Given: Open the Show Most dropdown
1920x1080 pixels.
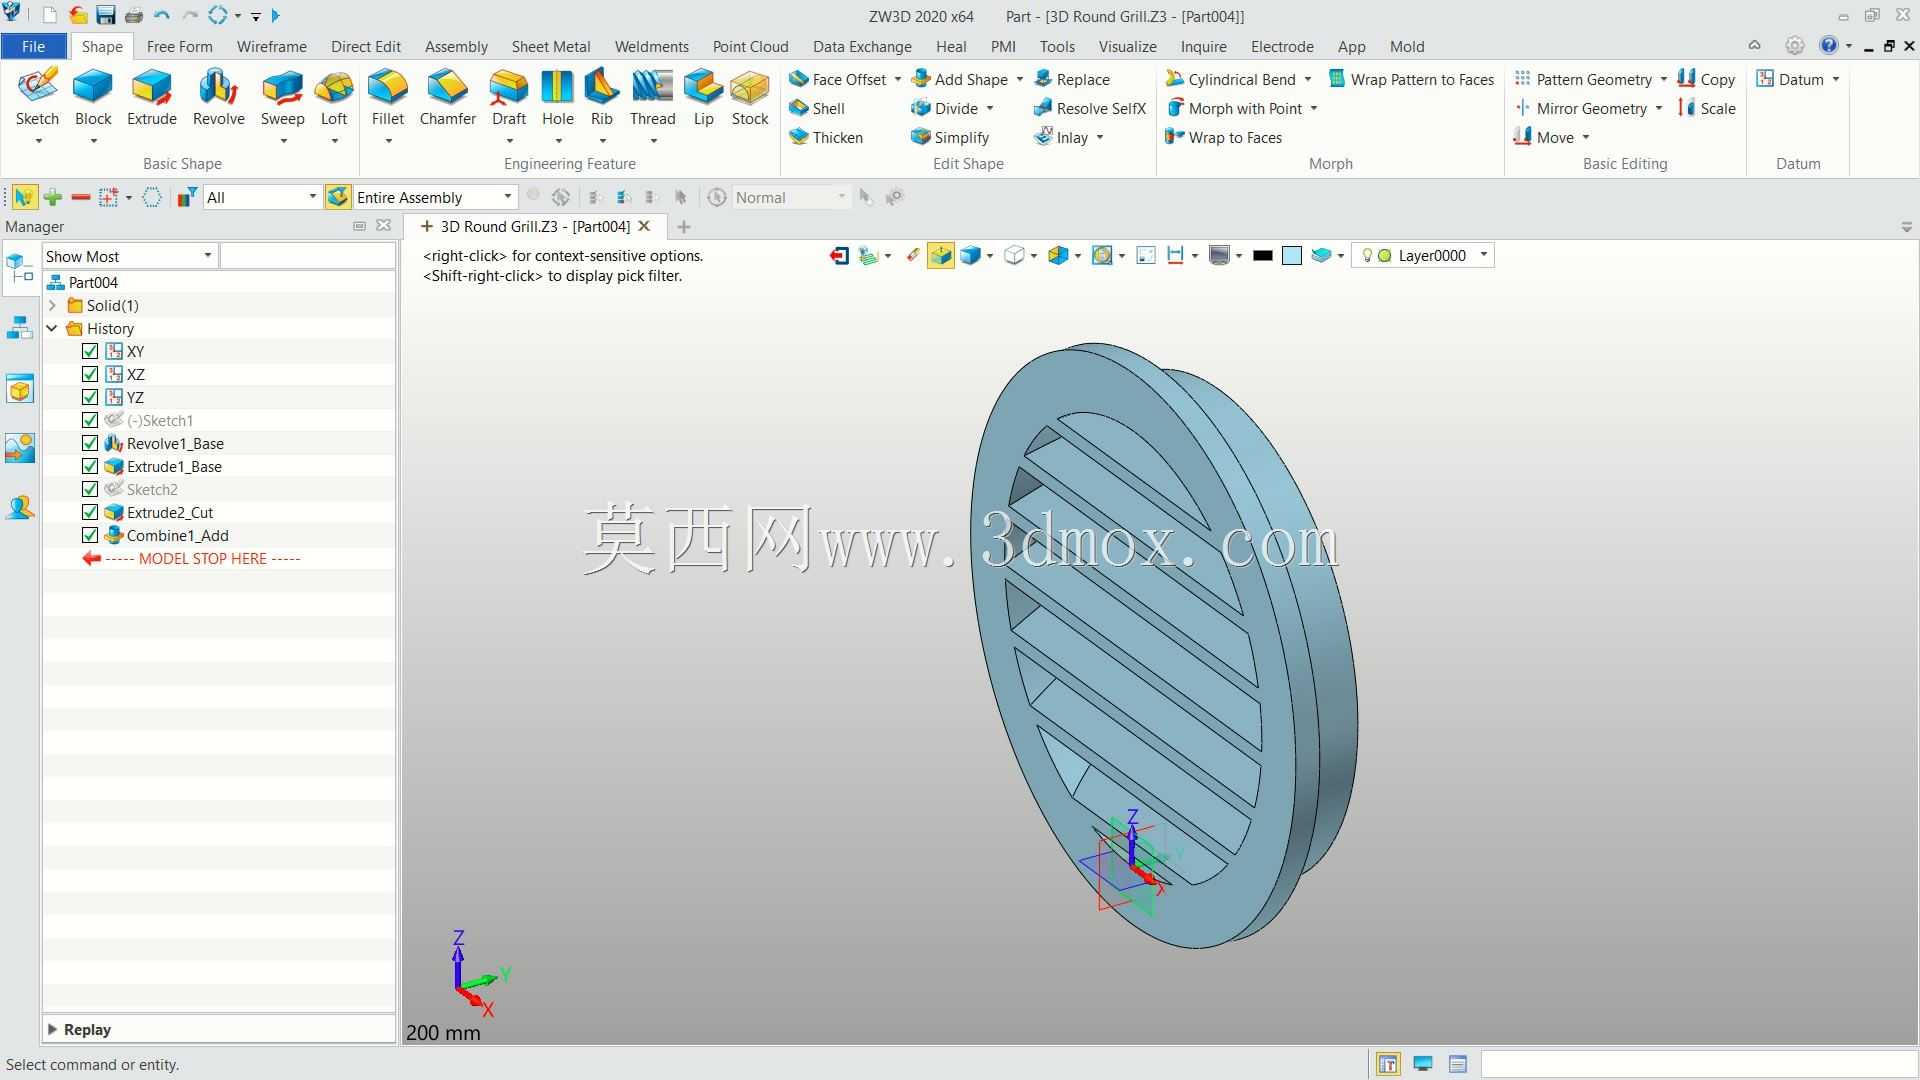Looking at the screenshot, I should [129, 256].
